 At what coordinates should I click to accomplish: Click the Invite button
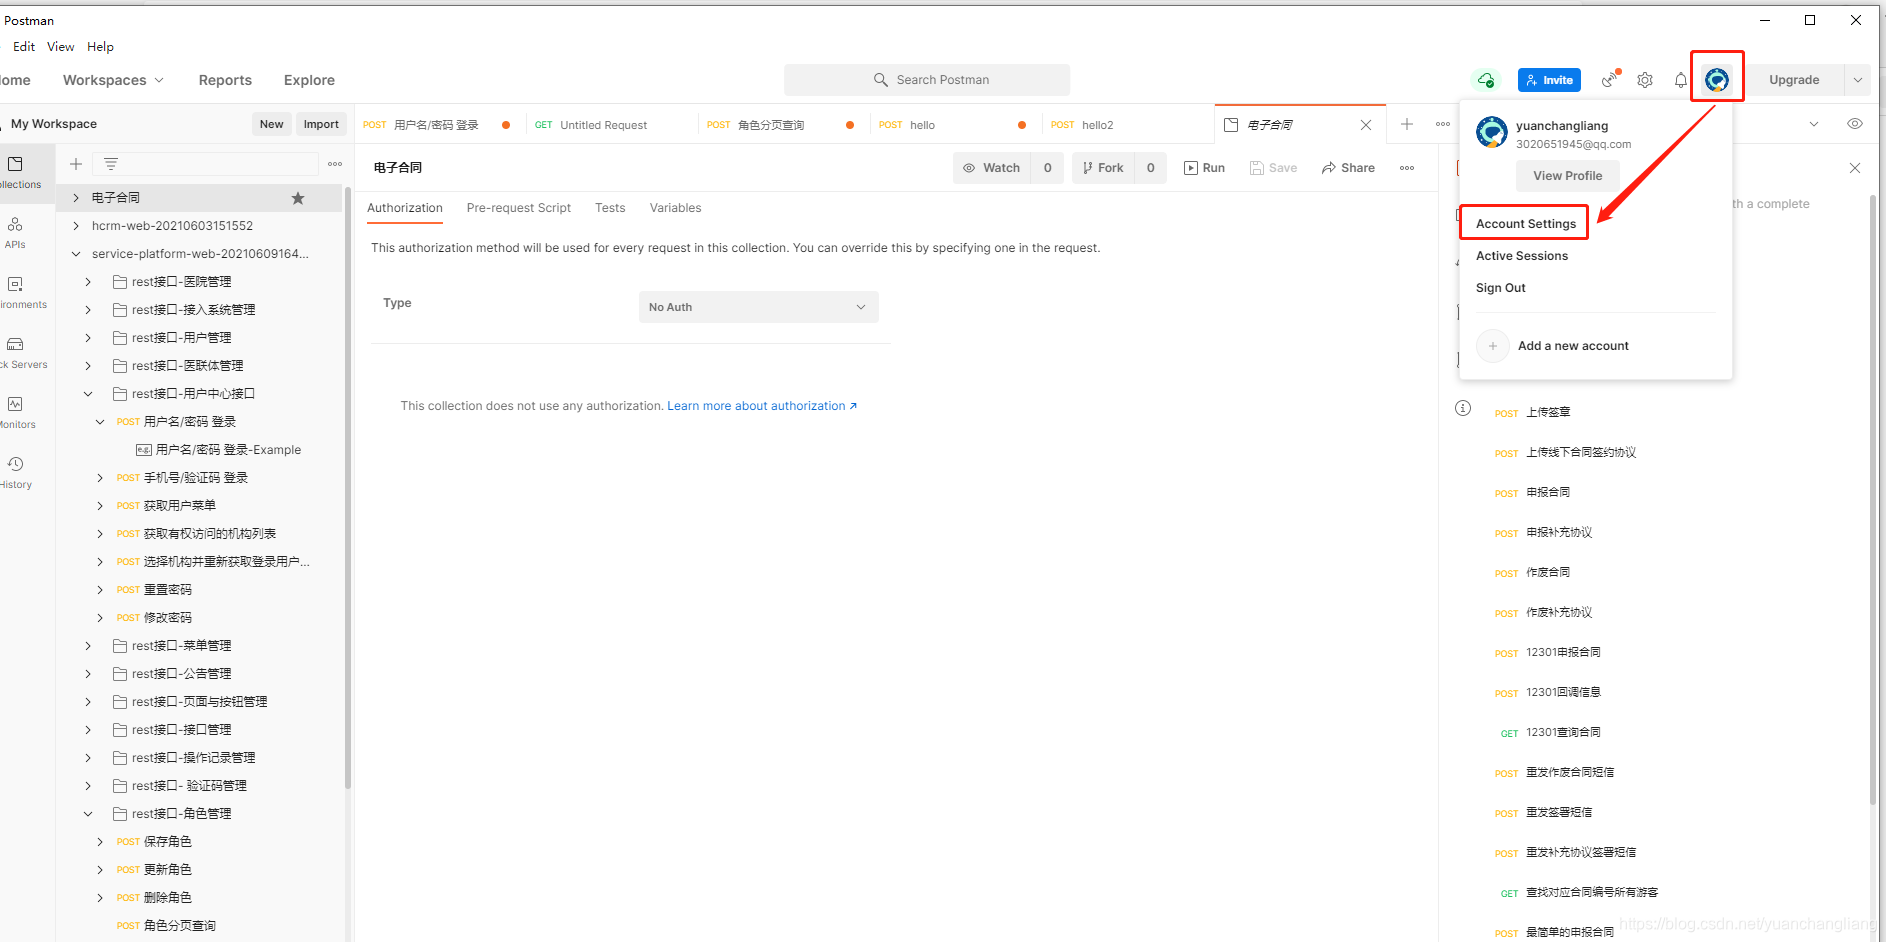[1549, 80]
